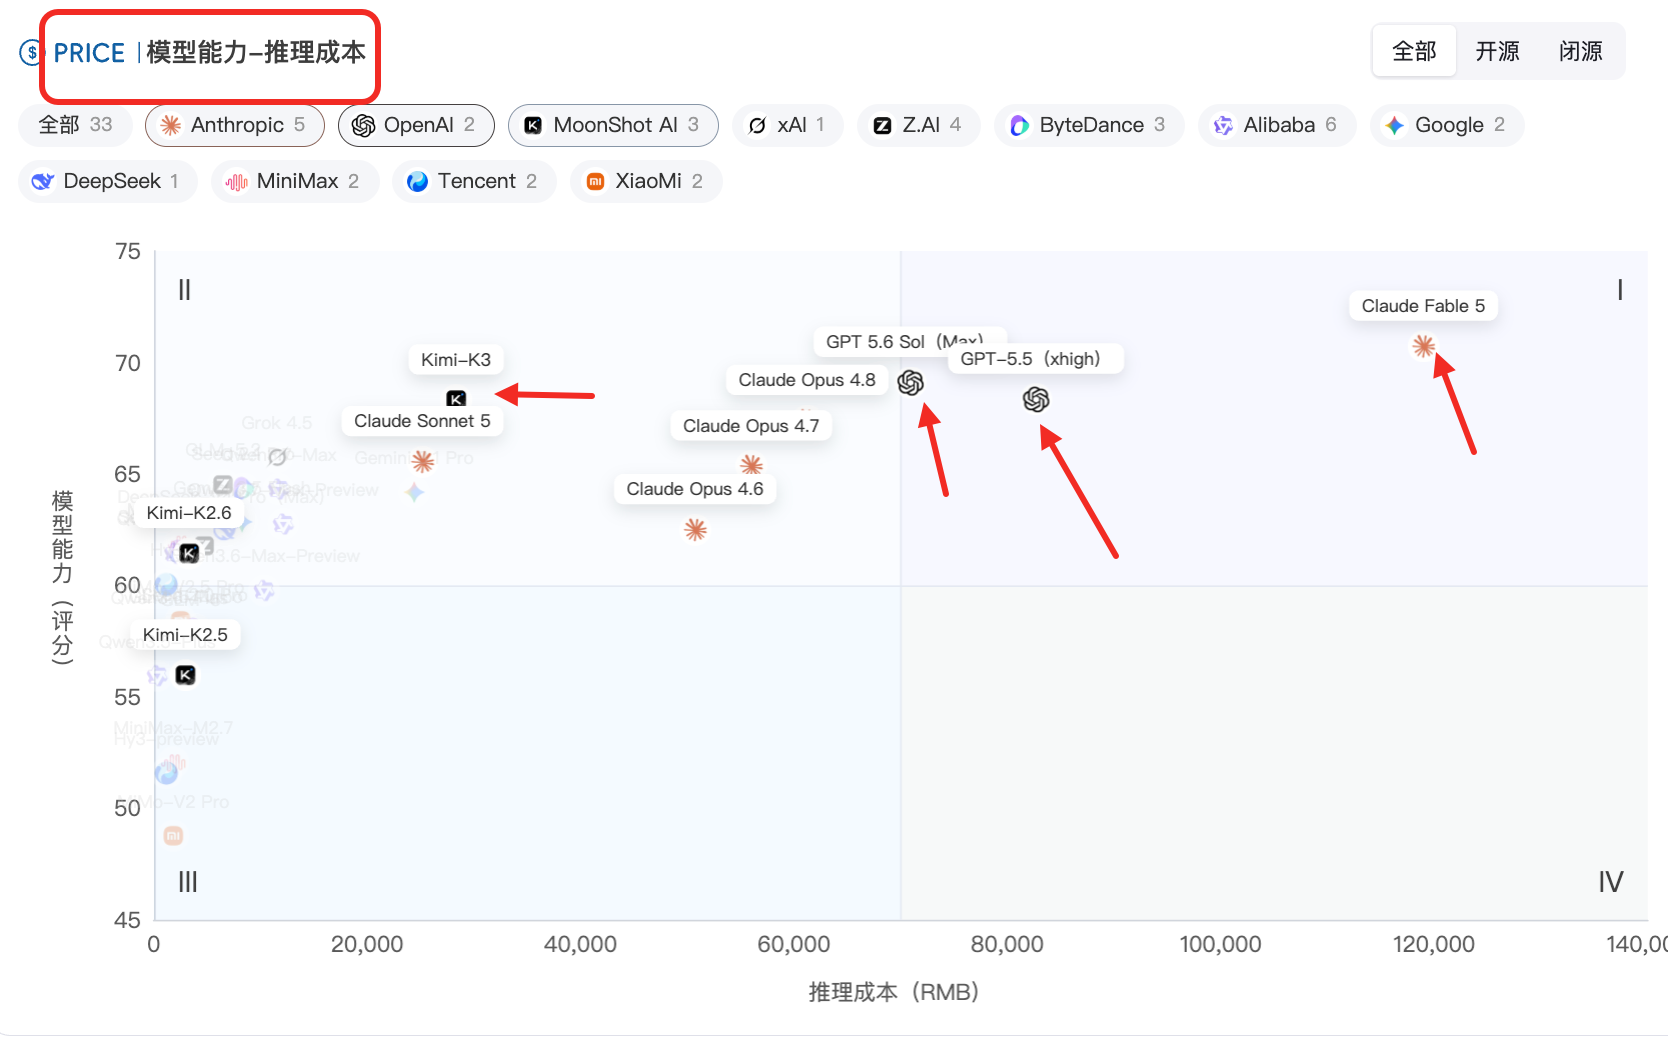The width and height of the screenshot is (1668, 1044).
Task: Toggle the MoonShot AI 3 filter chip
Action: pos(613,125)
